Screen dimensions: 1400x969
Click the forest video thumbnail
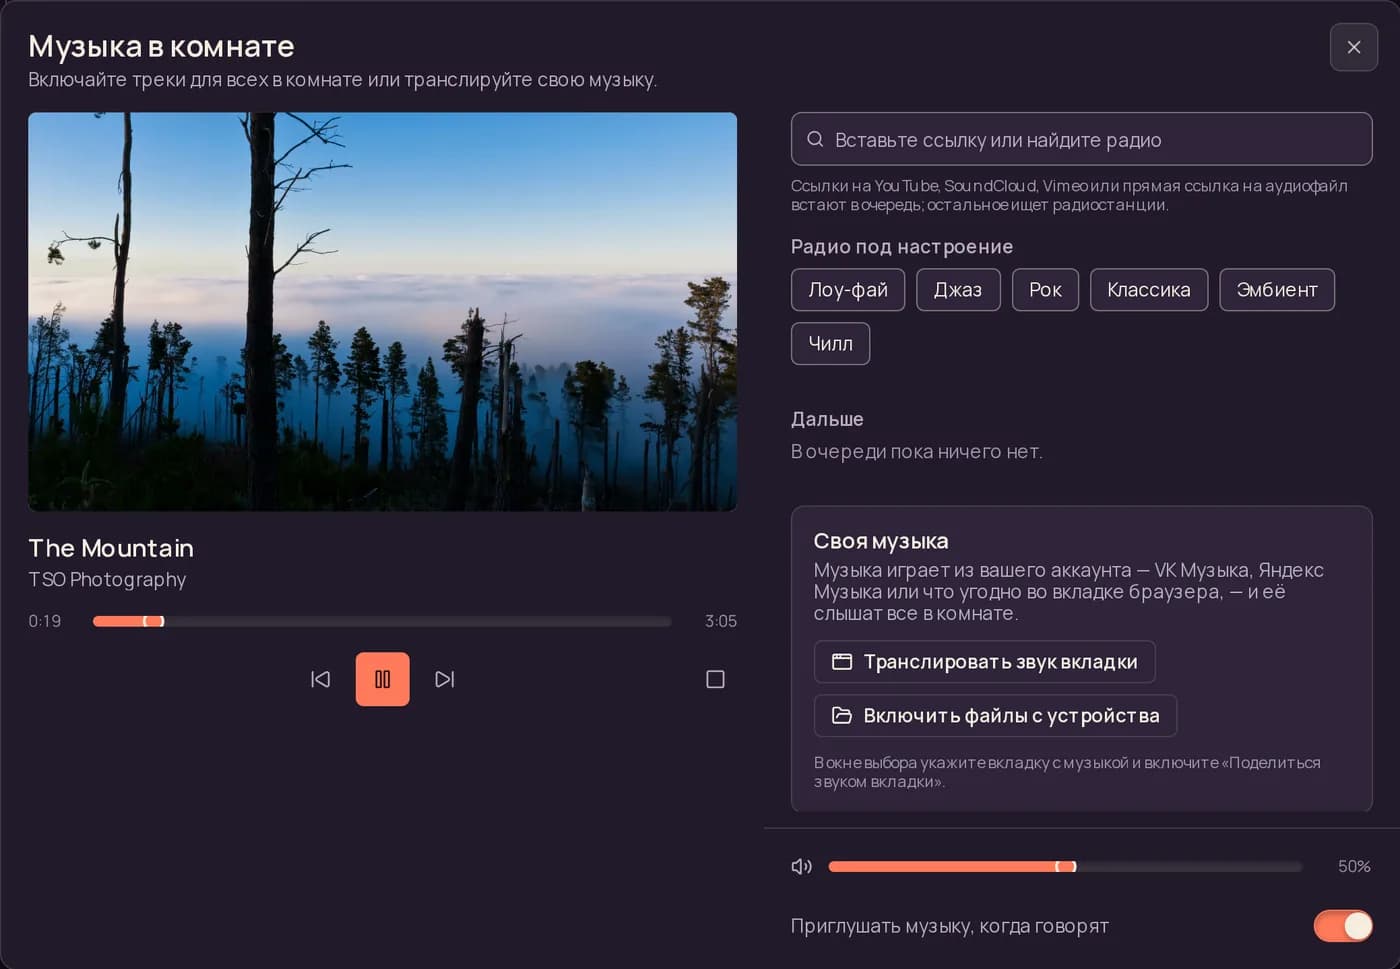[x=383, y=312]
